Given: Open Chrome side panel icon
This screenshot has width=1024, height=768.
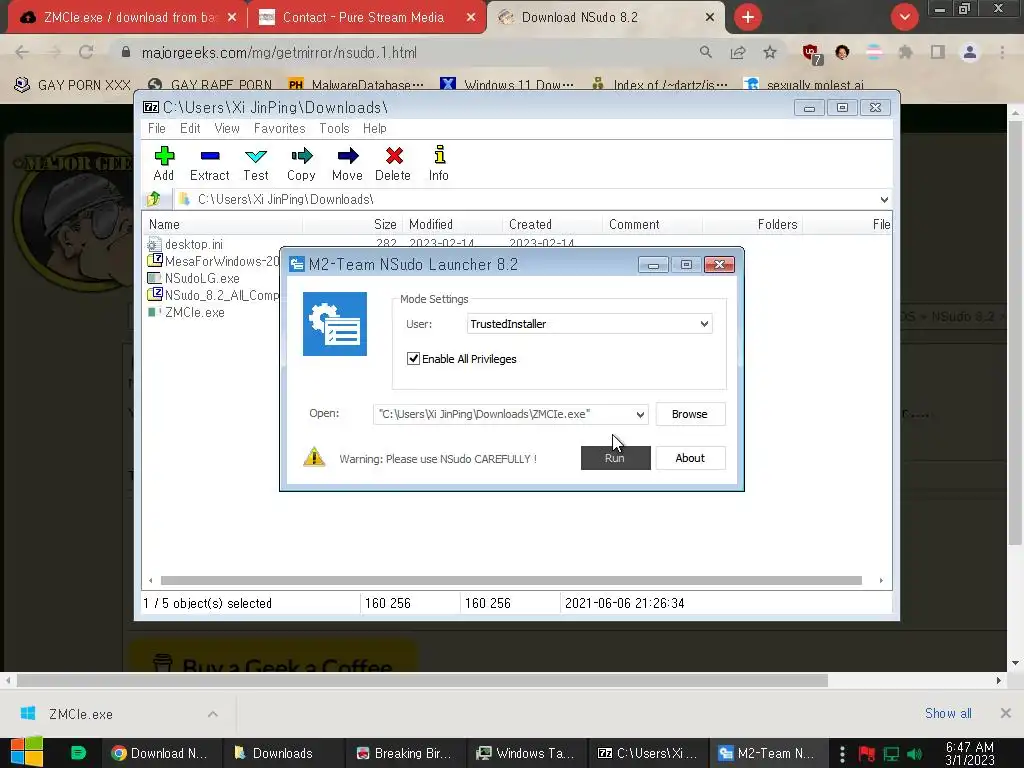Looking at the screenshot, I should coord(938,52).
